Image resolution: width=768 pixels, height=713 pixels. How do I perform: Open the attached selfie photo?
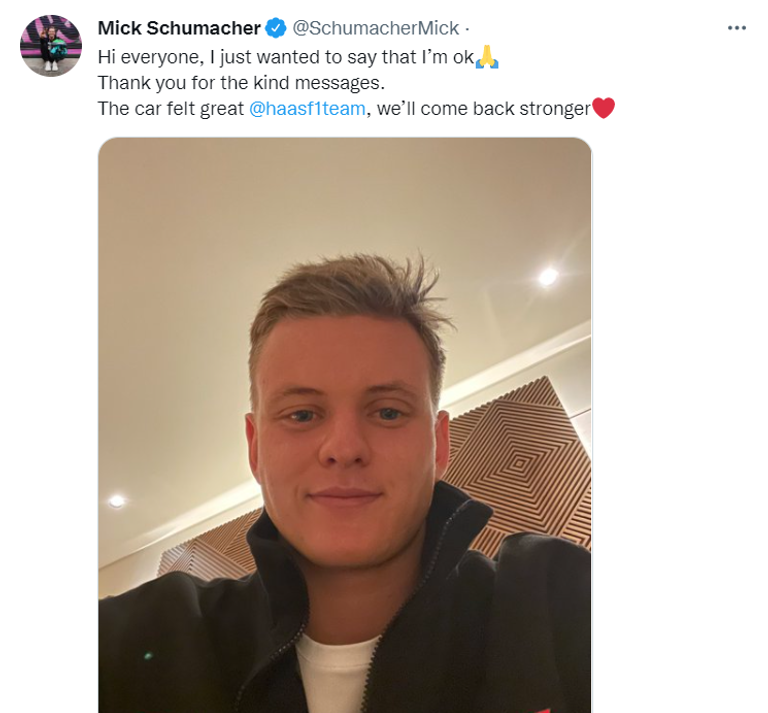[344, 425]
